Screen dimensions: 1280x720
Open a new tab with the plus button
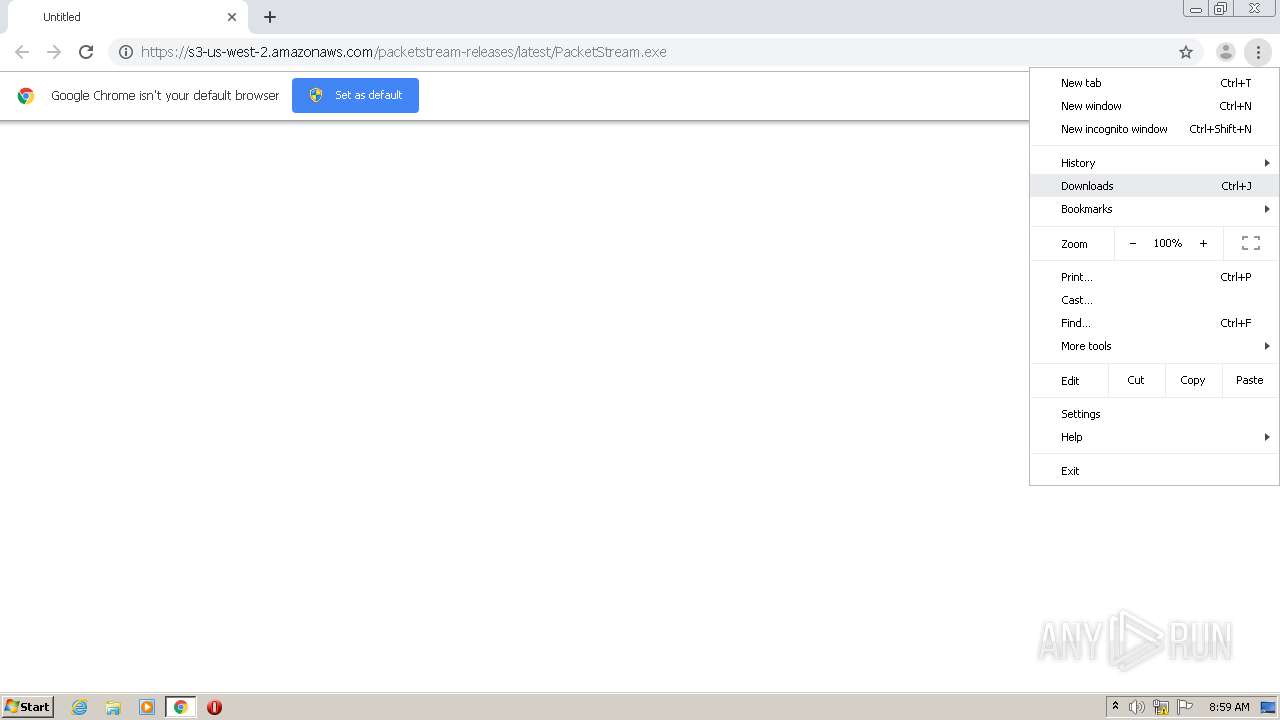[270, 17]
